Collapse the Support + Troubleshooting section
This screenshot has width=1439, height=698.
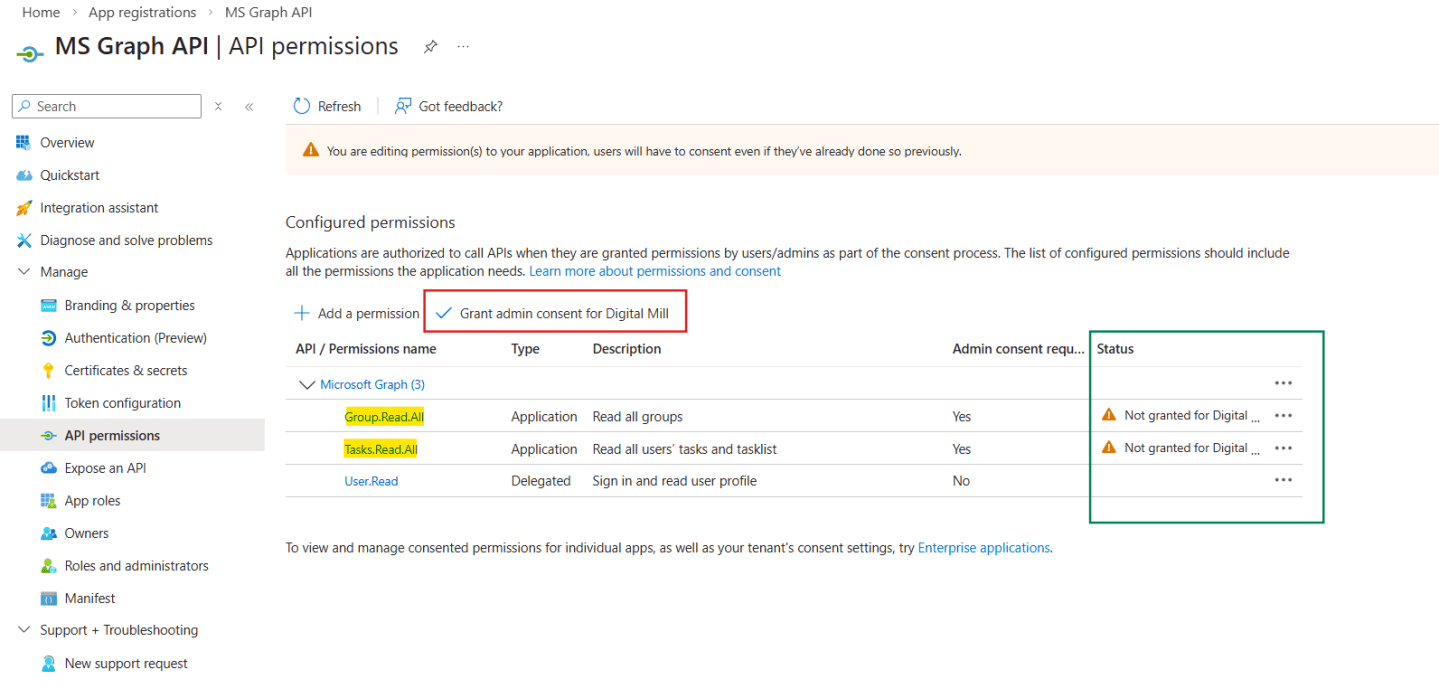(x=24, y=630)
